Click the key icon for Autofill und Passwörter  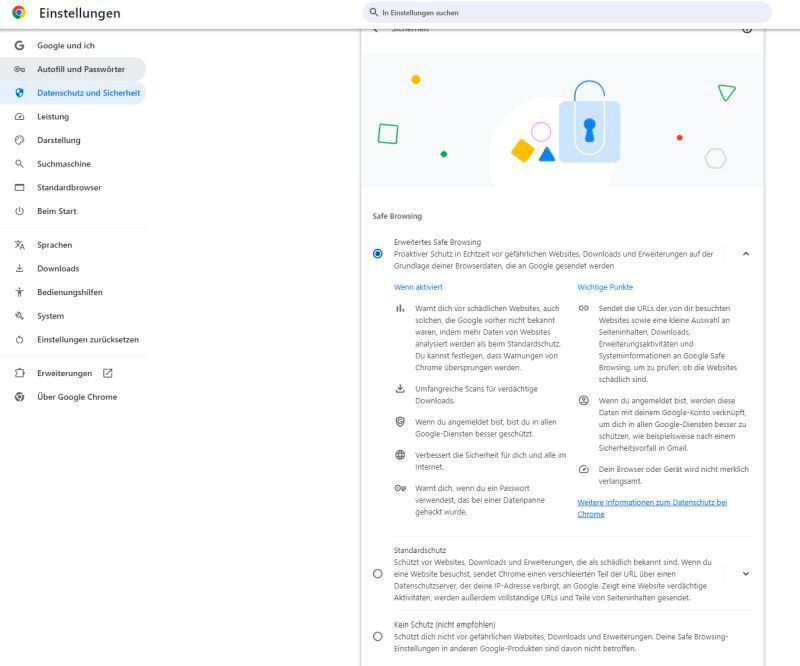tap(19, 69)
